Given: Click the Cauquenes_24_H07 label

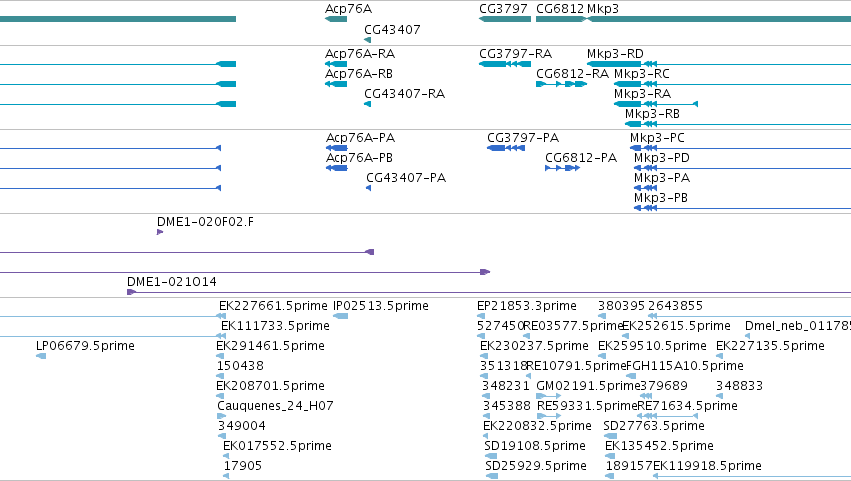Looking at the screenshot, I should click(275, 406).
